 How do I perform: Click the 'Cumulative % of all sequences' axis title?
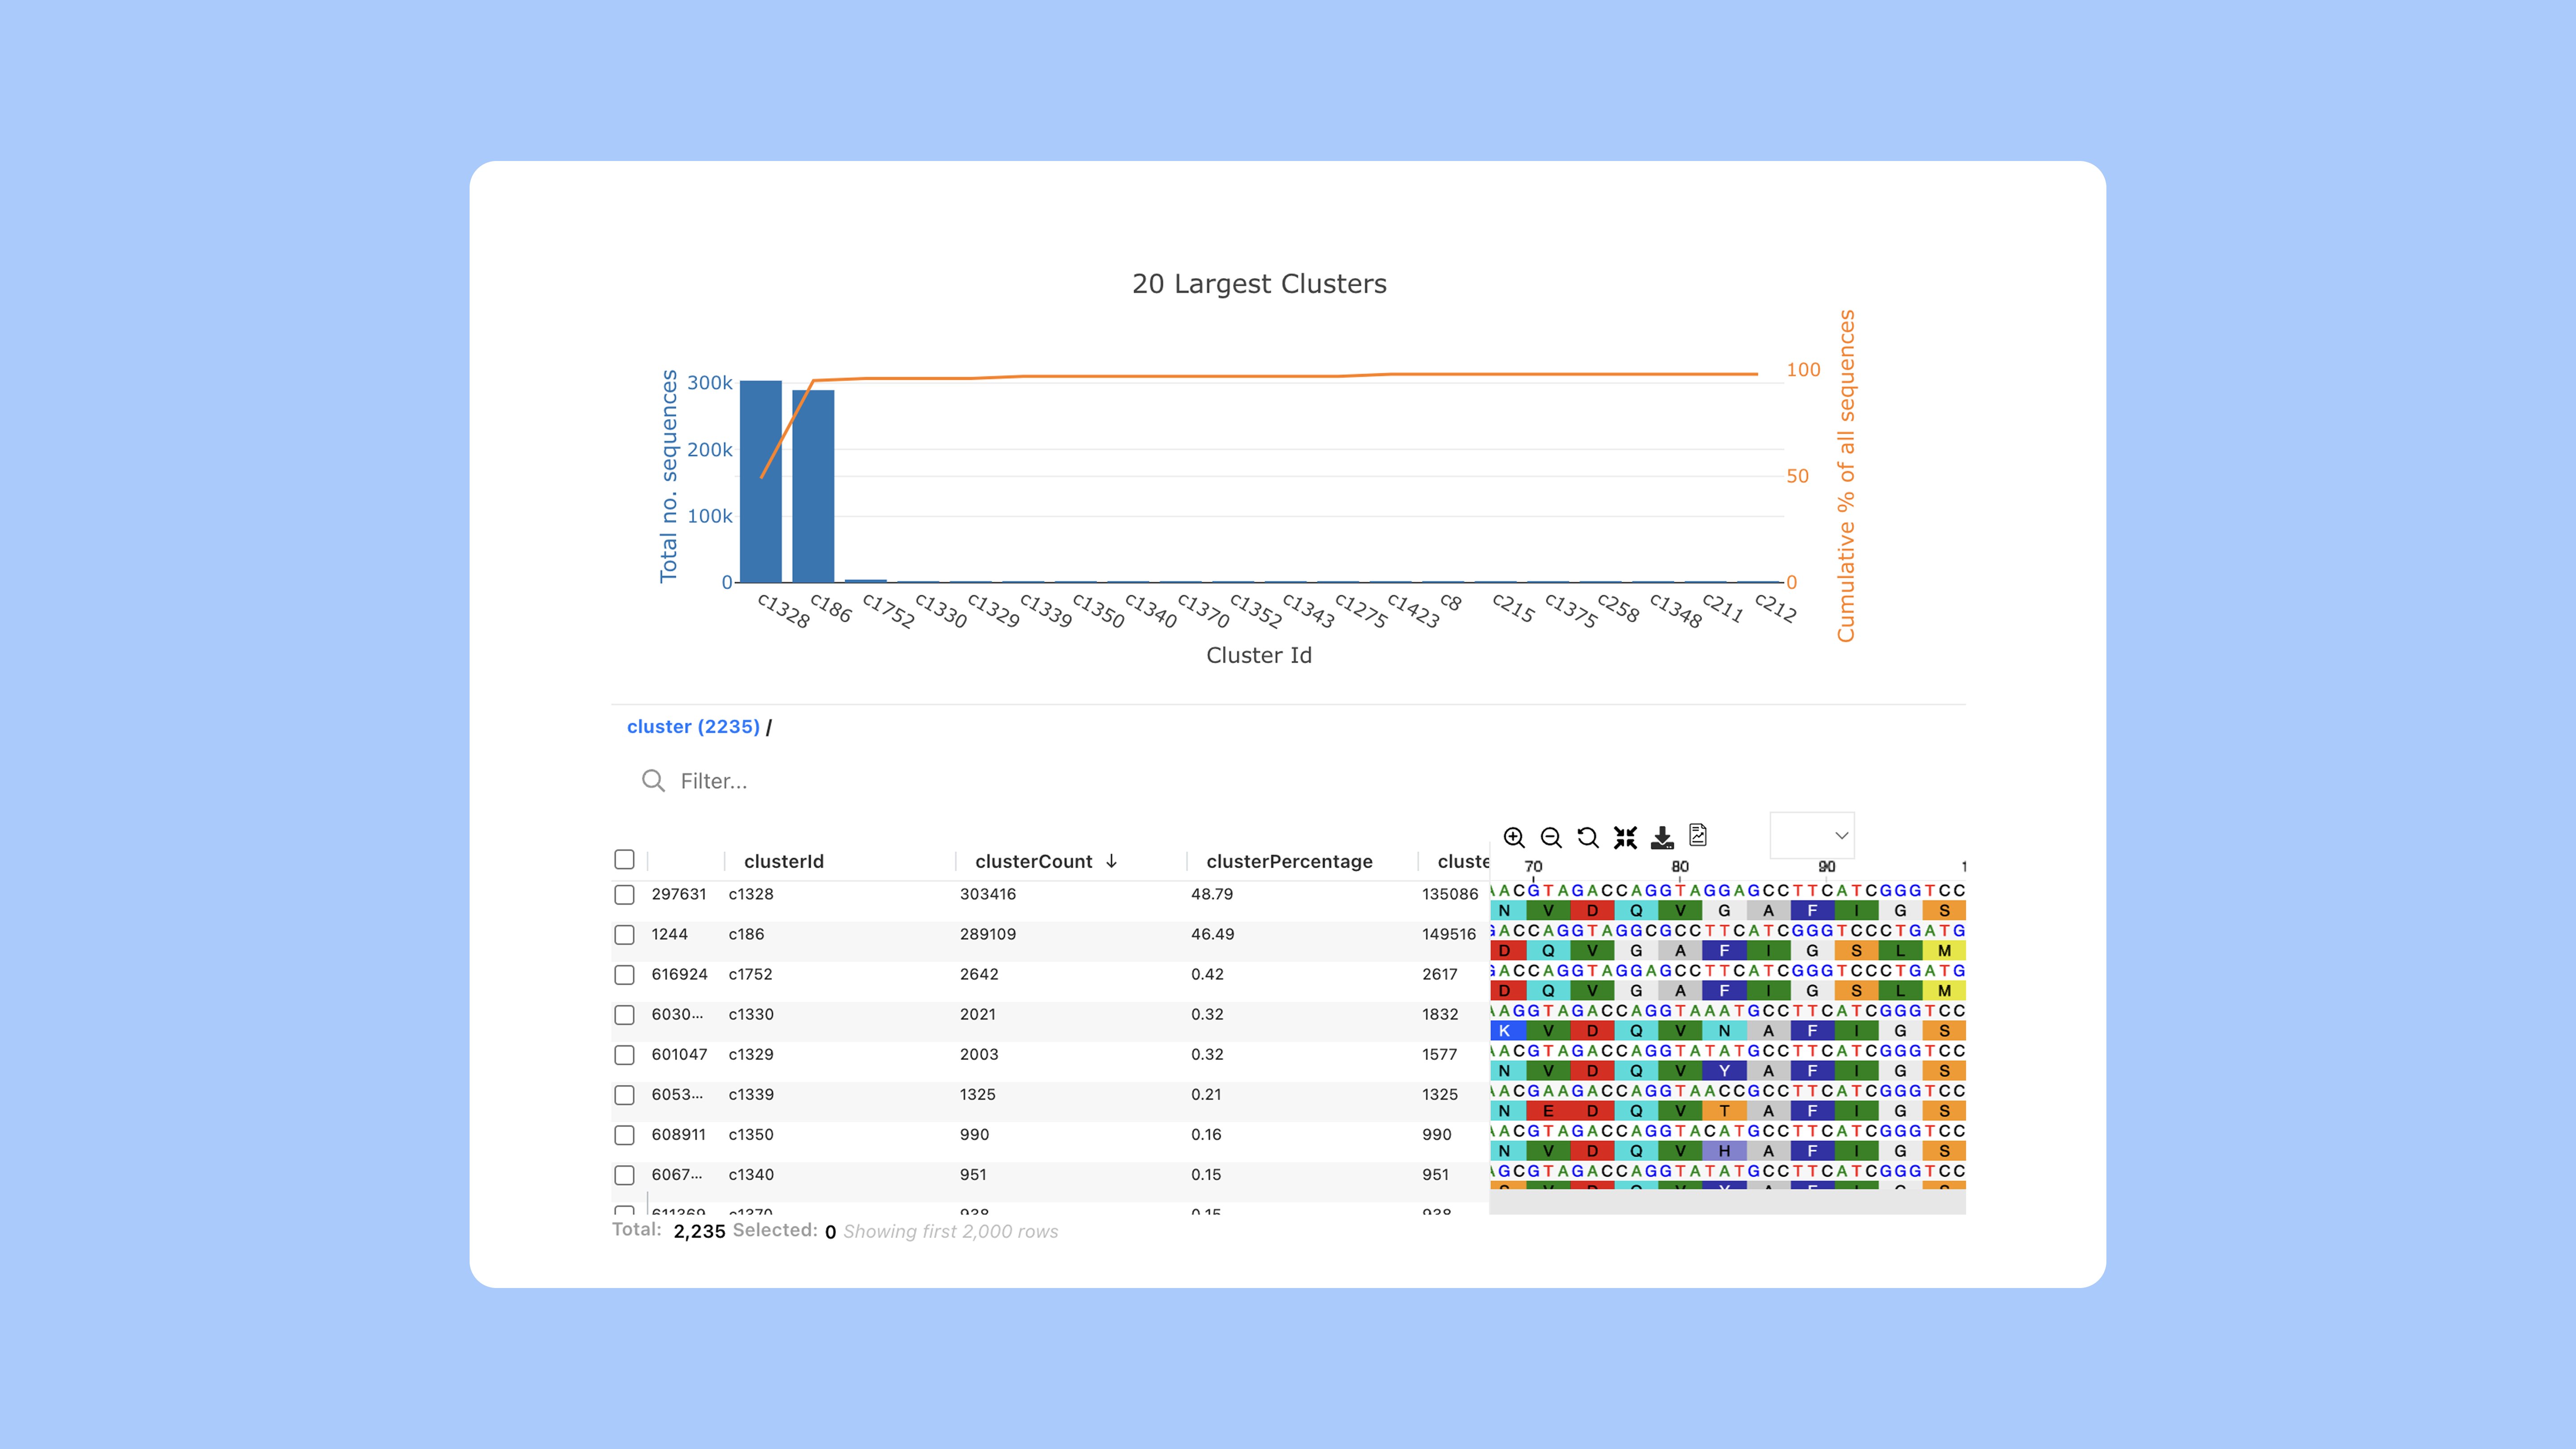pyautogui.click(x=1846, y=476)
